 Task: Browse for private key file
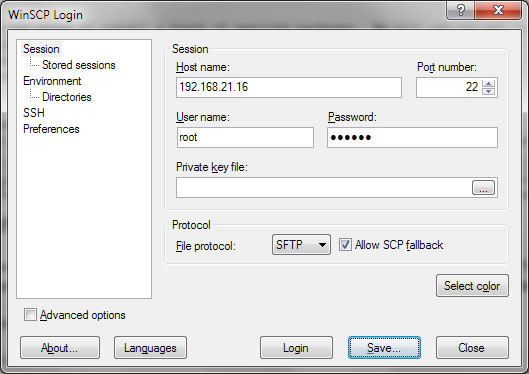pyautogui.click(x=483, y=188)
